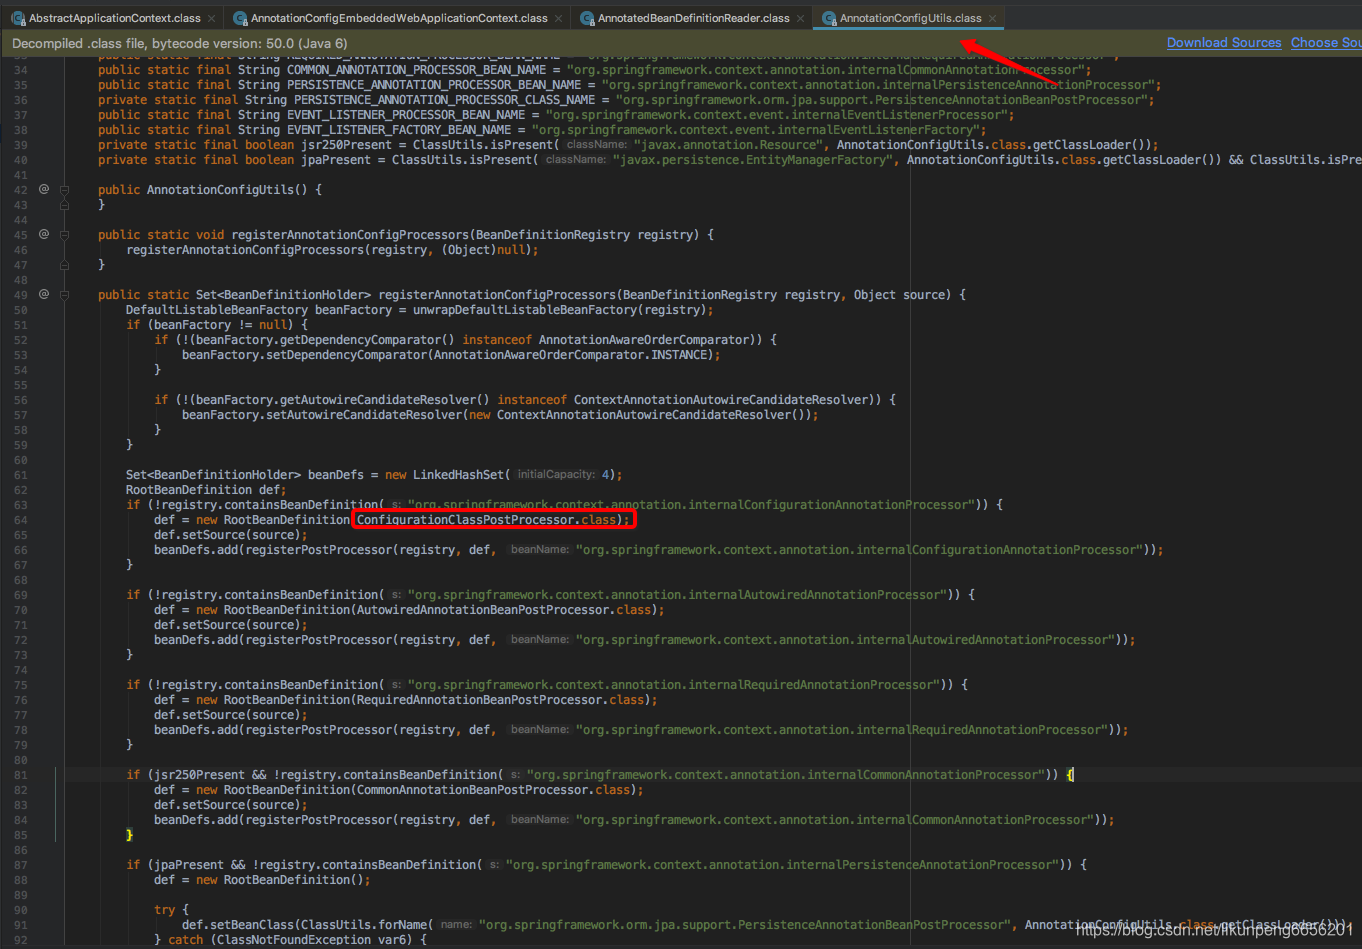Click 'RootBeanDefinition def;' on line 62
This screenshot has height=949, width=1362.
206,490
